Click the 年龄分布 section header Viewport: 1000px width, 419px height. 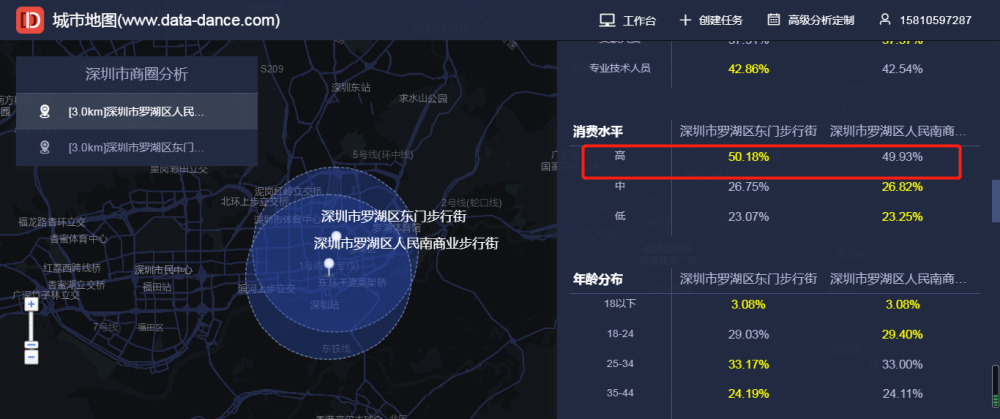[x=598, y=279]
